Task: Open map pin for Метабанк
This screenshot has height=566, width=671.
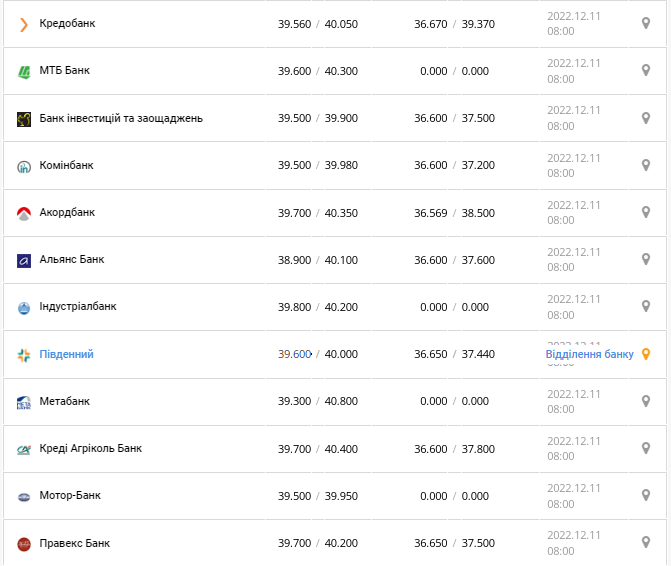Action: (646, 401)
